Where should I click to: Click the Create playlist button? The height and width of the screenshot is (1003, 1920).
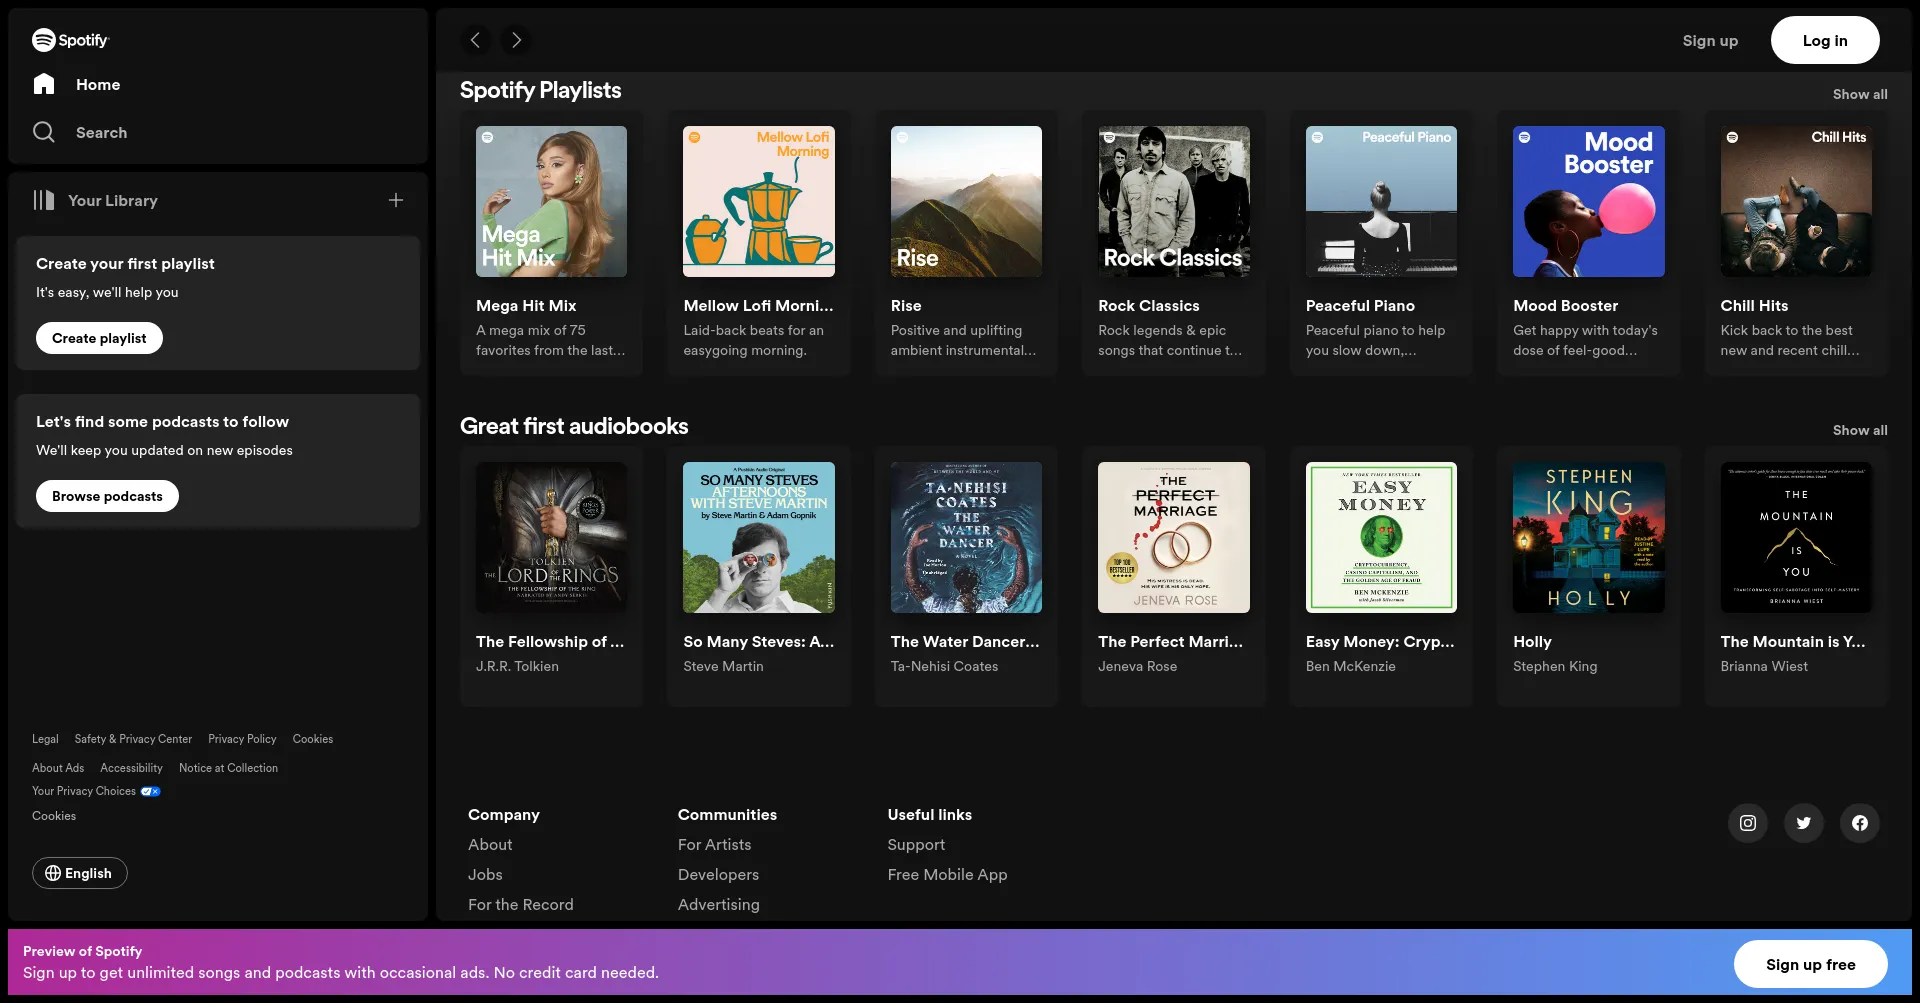[99, 338]
